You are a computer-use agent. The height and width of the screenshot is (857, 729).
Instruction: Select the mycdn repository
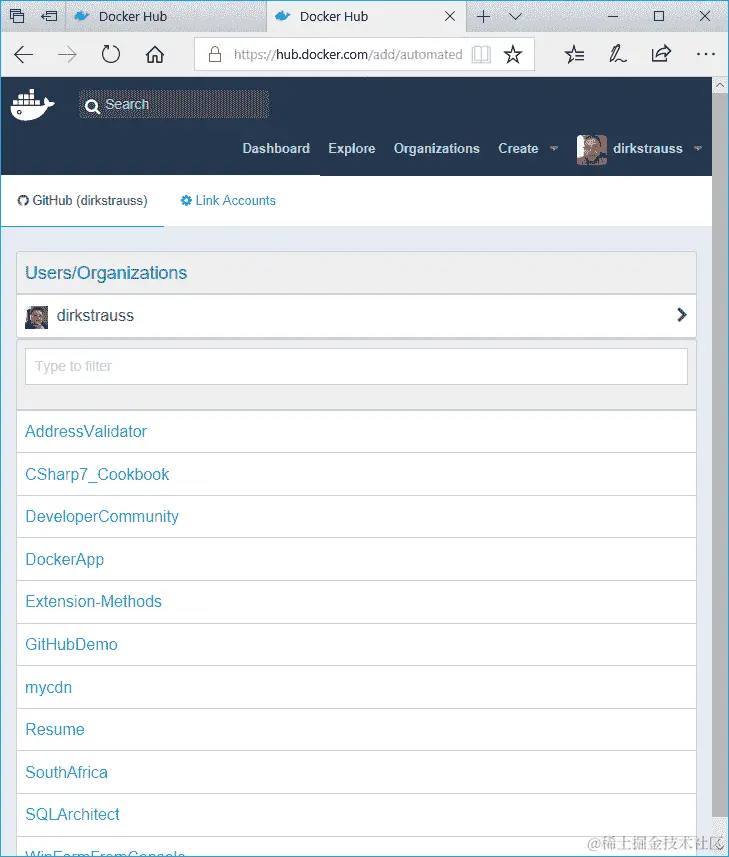tap(49, 688)
